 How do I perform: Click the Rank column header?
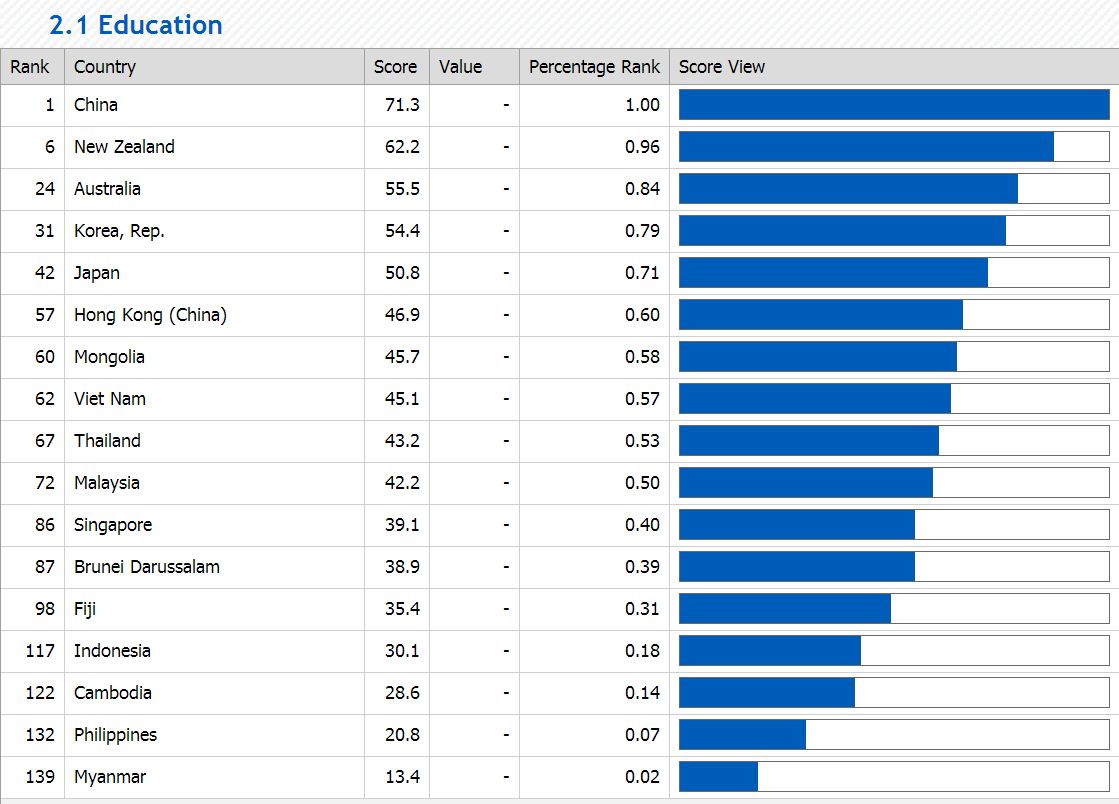32,67
